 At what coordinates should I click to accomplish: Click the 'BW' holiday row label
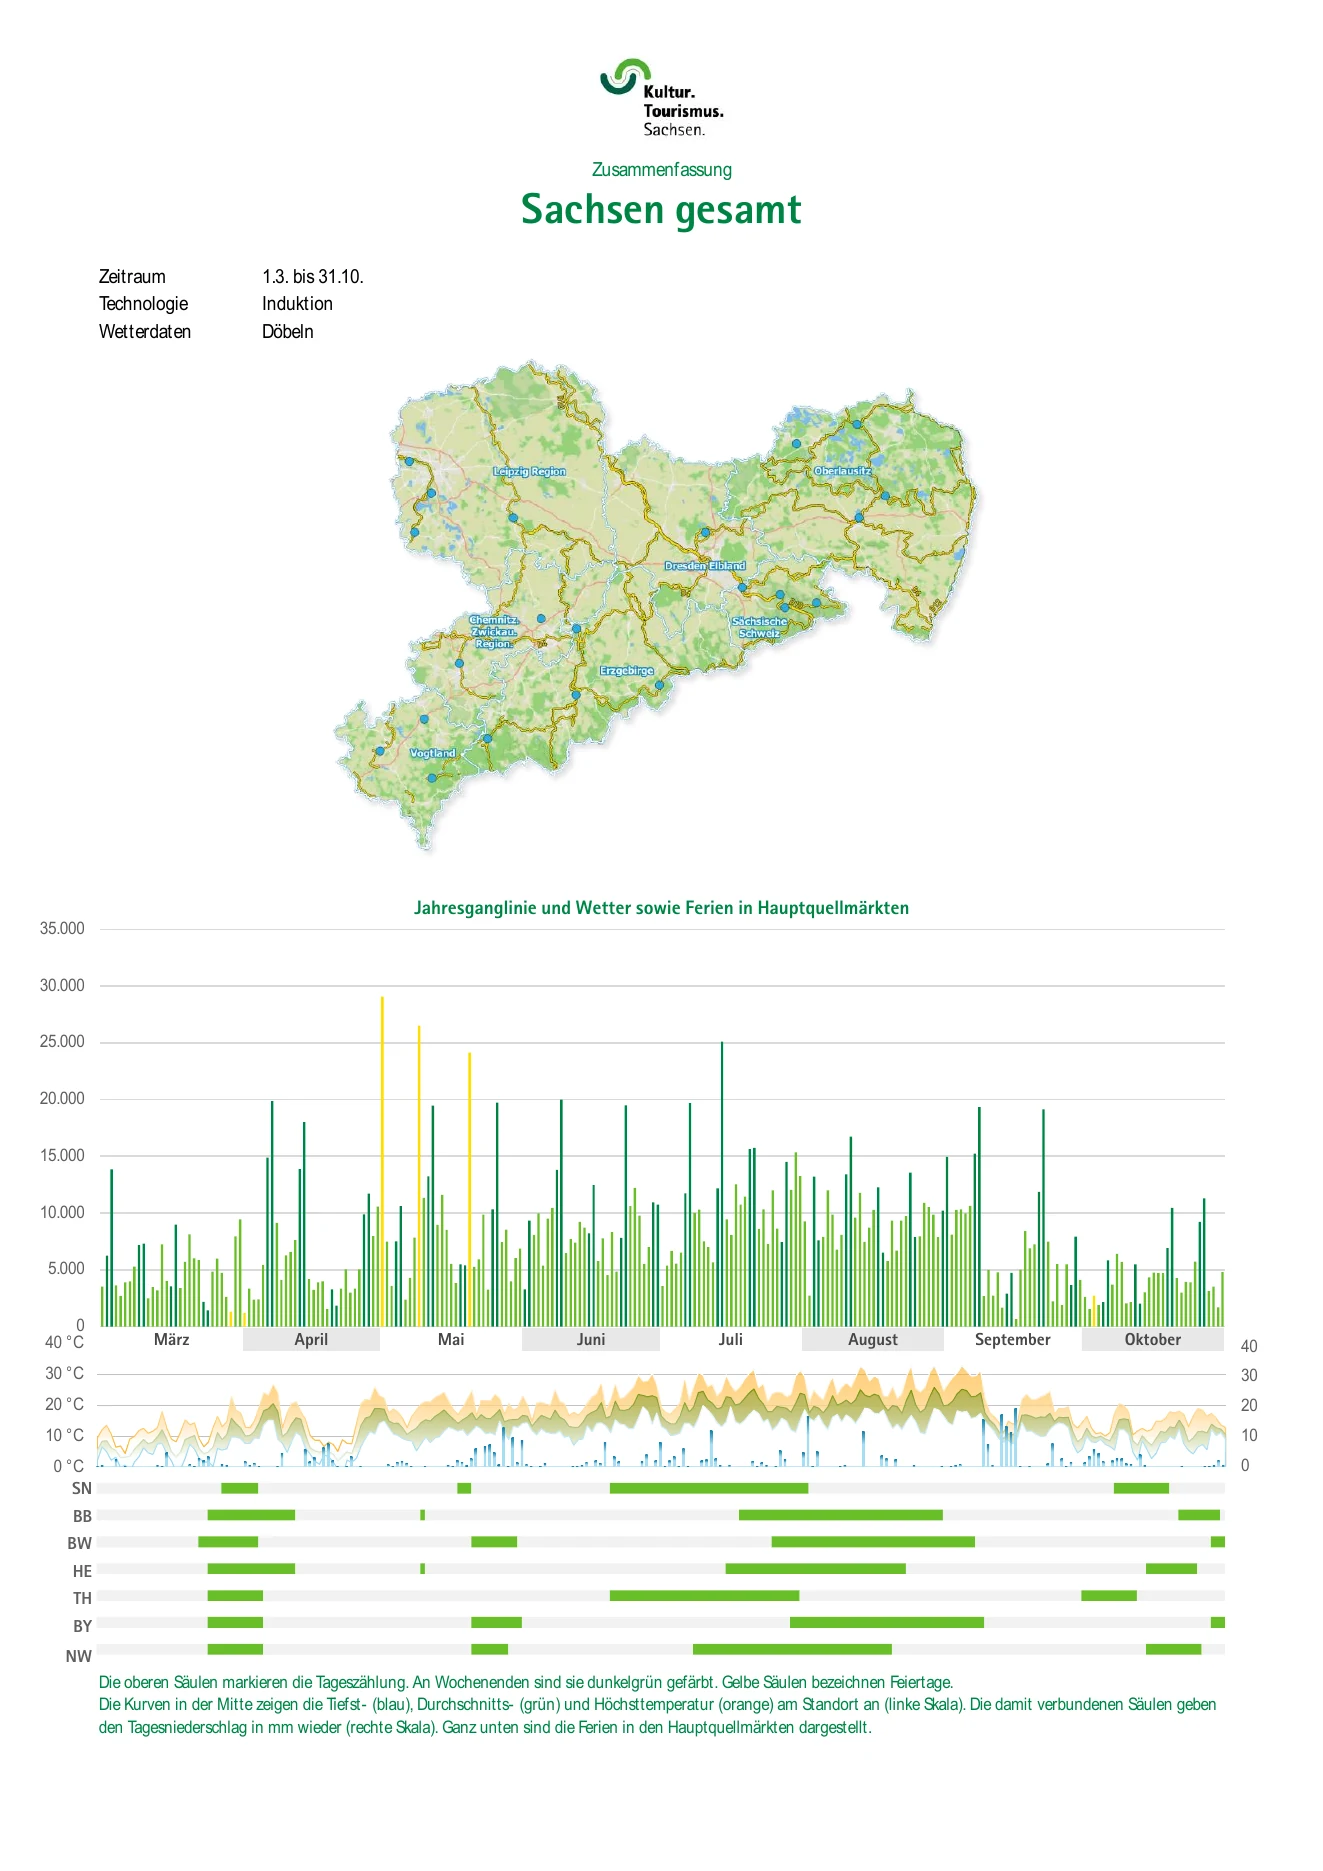[80, 1543]
